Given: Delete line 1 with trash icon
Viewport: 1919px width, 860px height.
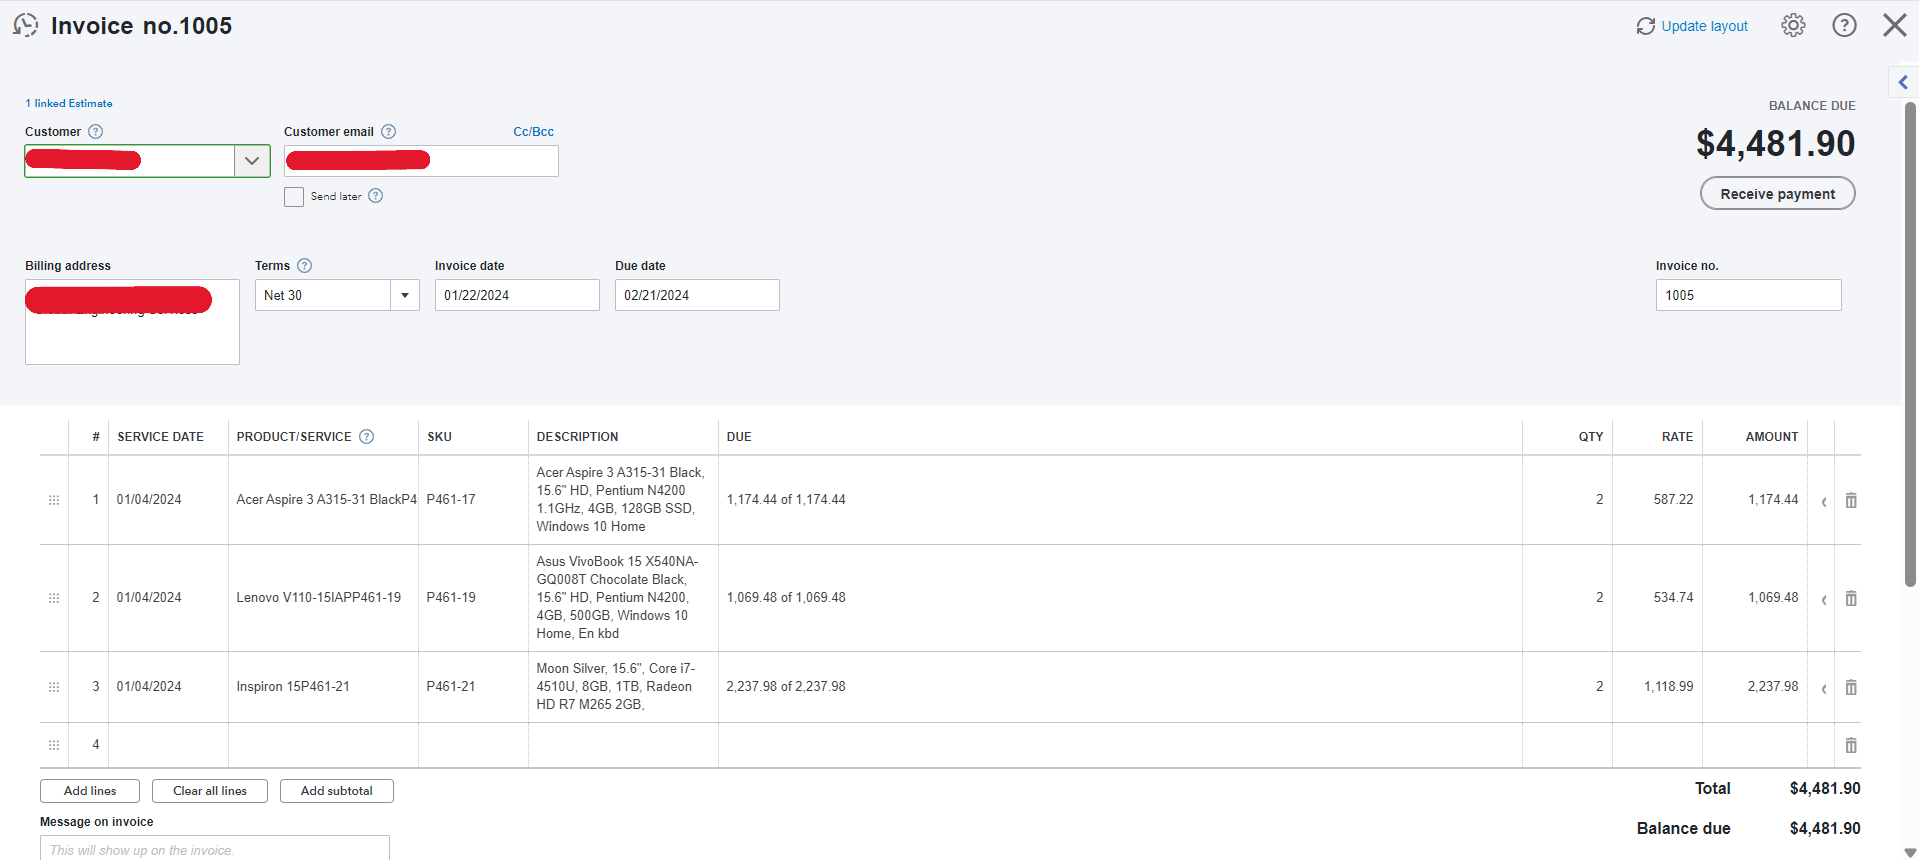Looking at the screenshot, I should click(1851, 500).
